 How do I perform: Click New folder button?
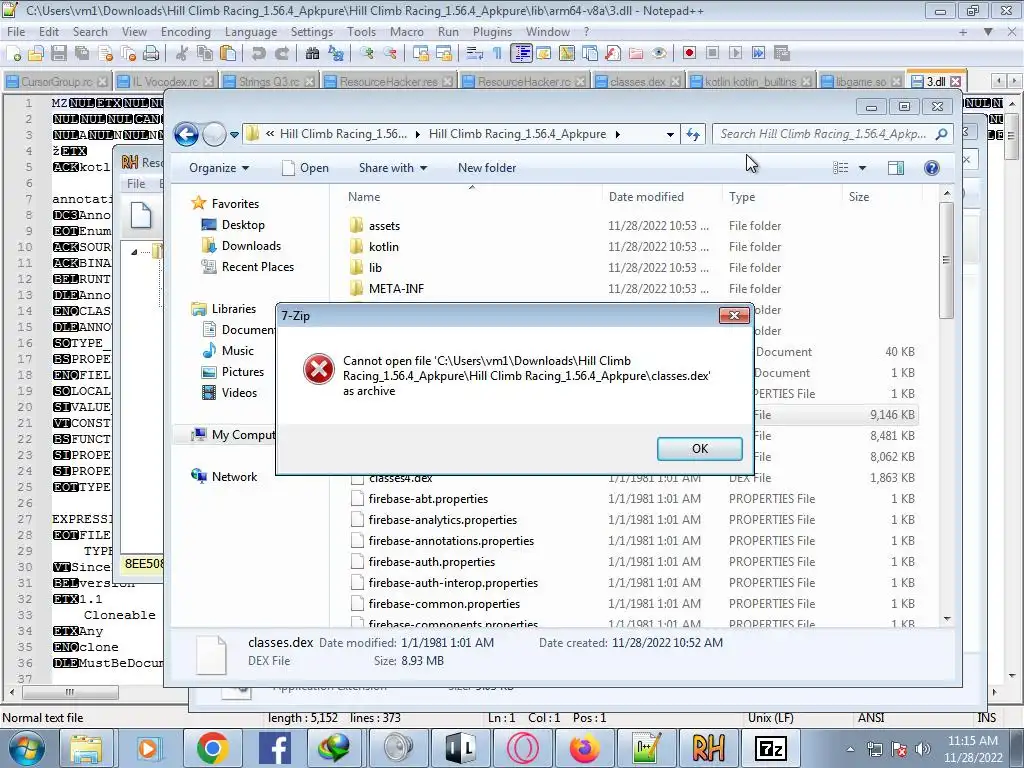tap(487, 168)
